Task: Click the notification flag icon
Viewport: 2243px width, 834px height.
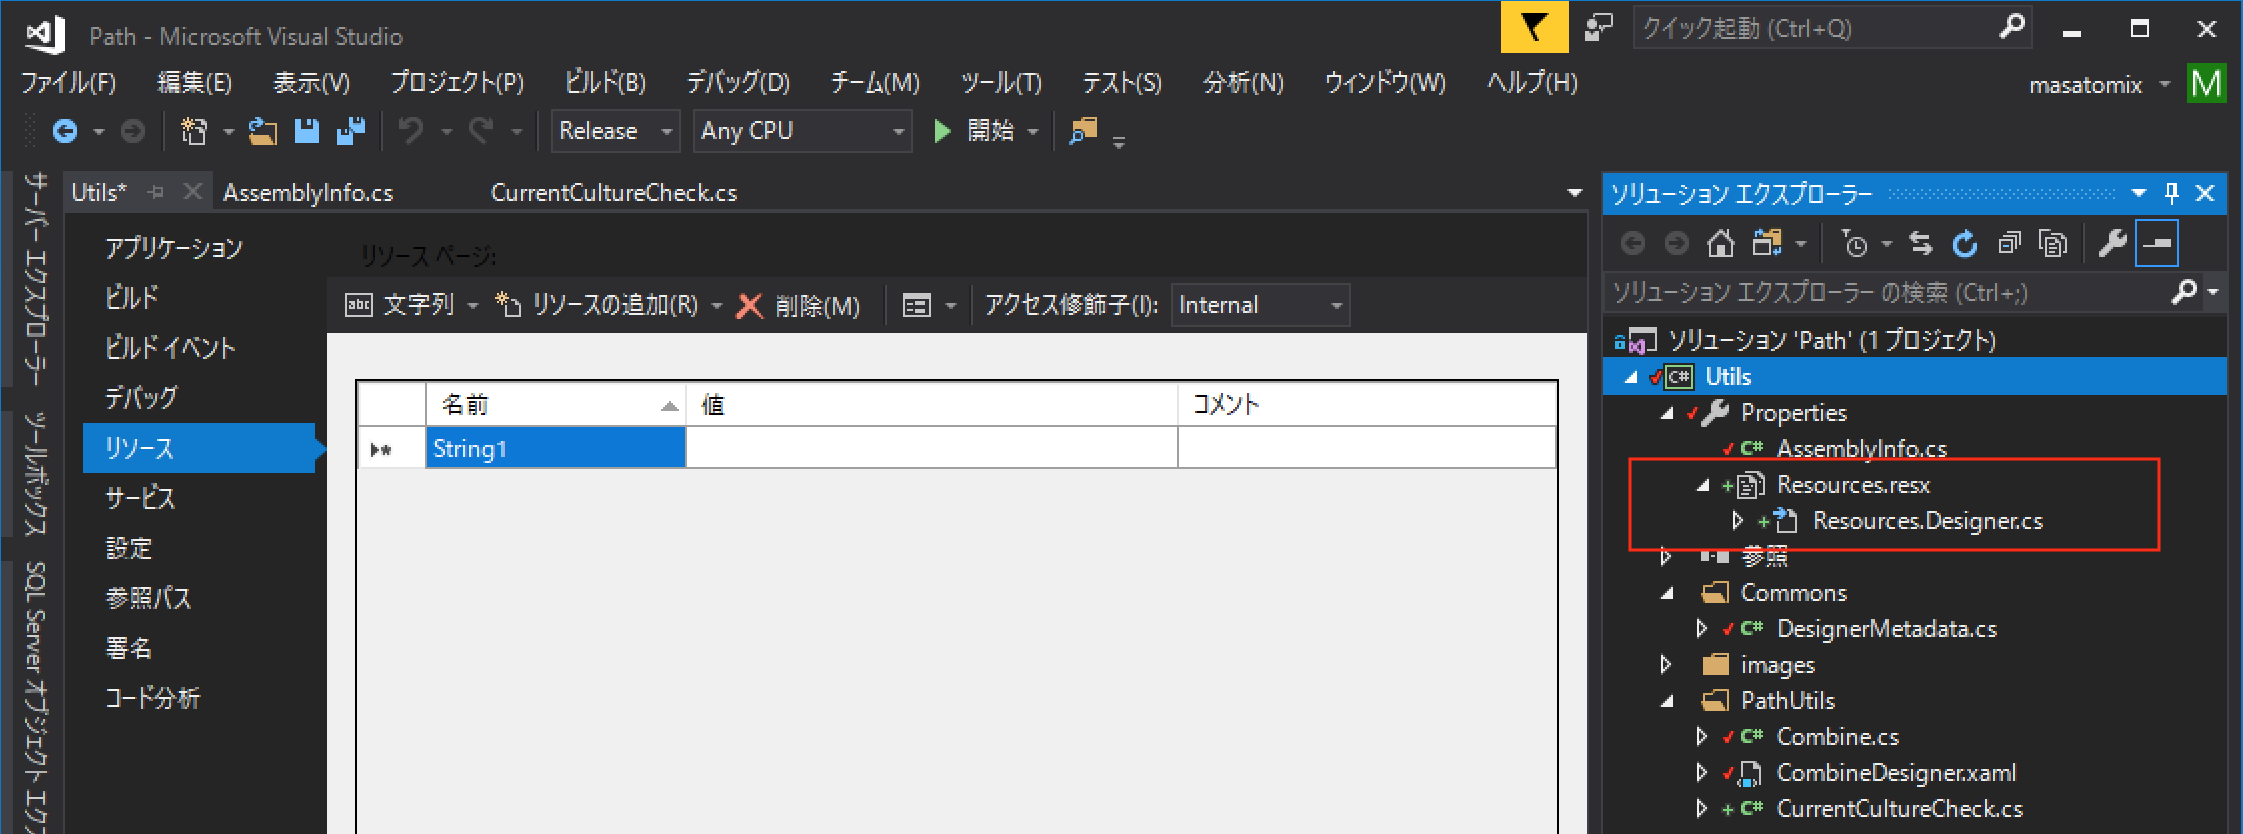Action: pos(1534,27)
